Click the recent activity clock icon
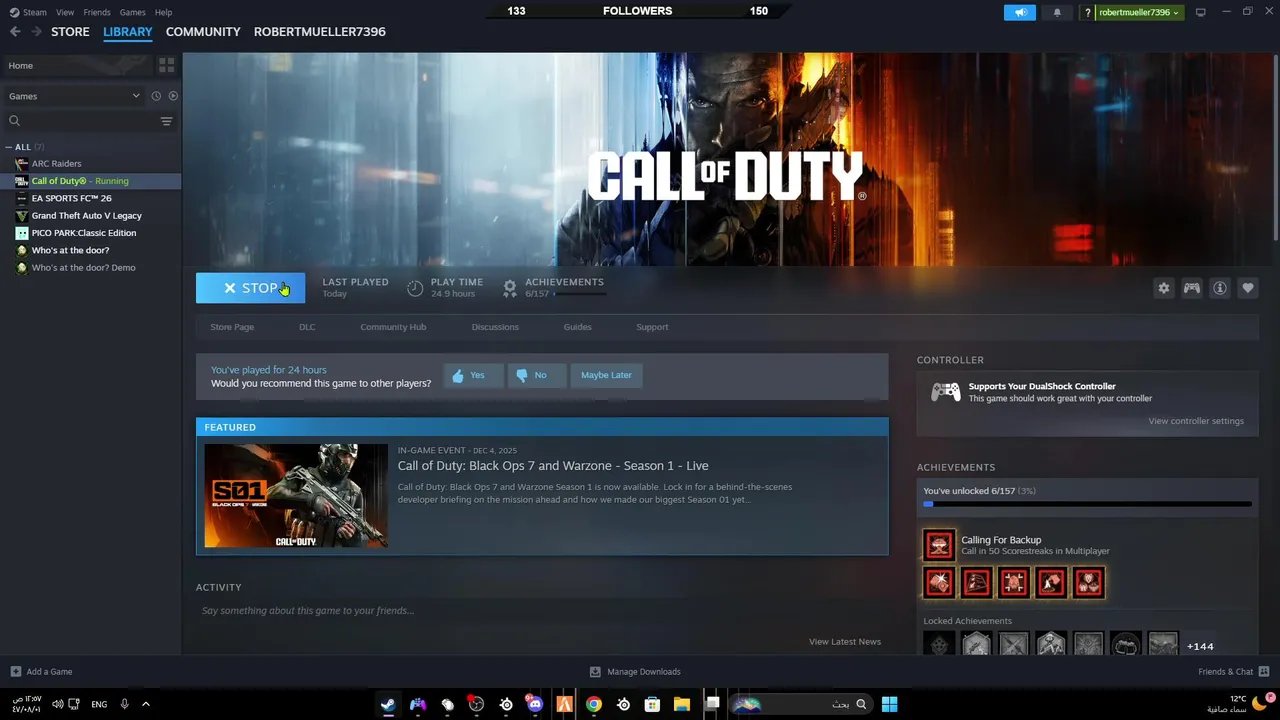This screenshot has height=720, width=1280. [x=156, y=96]
